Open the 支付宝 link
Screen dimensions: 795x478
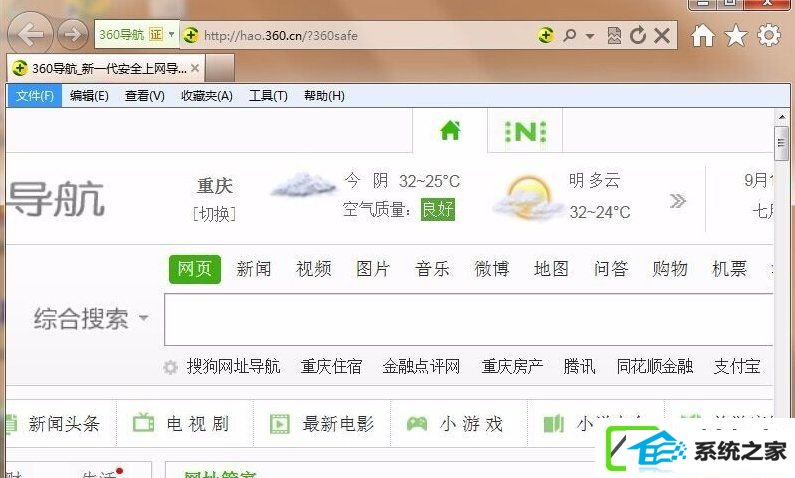[737, 366]
